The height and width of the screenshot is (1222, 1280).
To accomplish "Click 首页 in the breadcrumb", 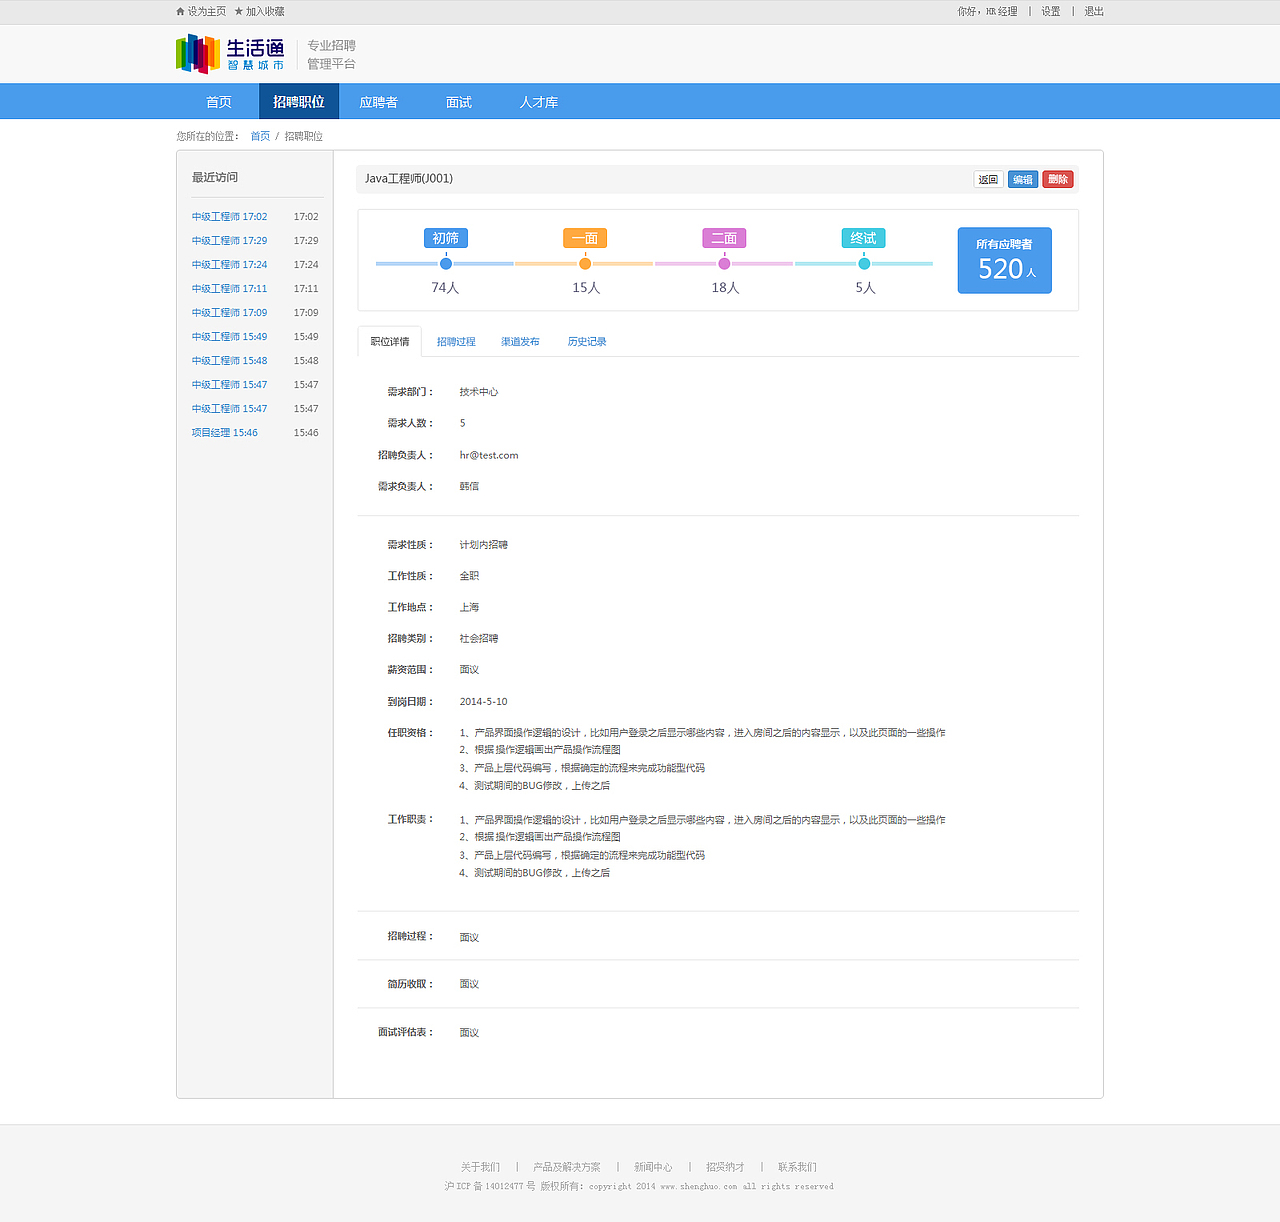I will point(260,136).
